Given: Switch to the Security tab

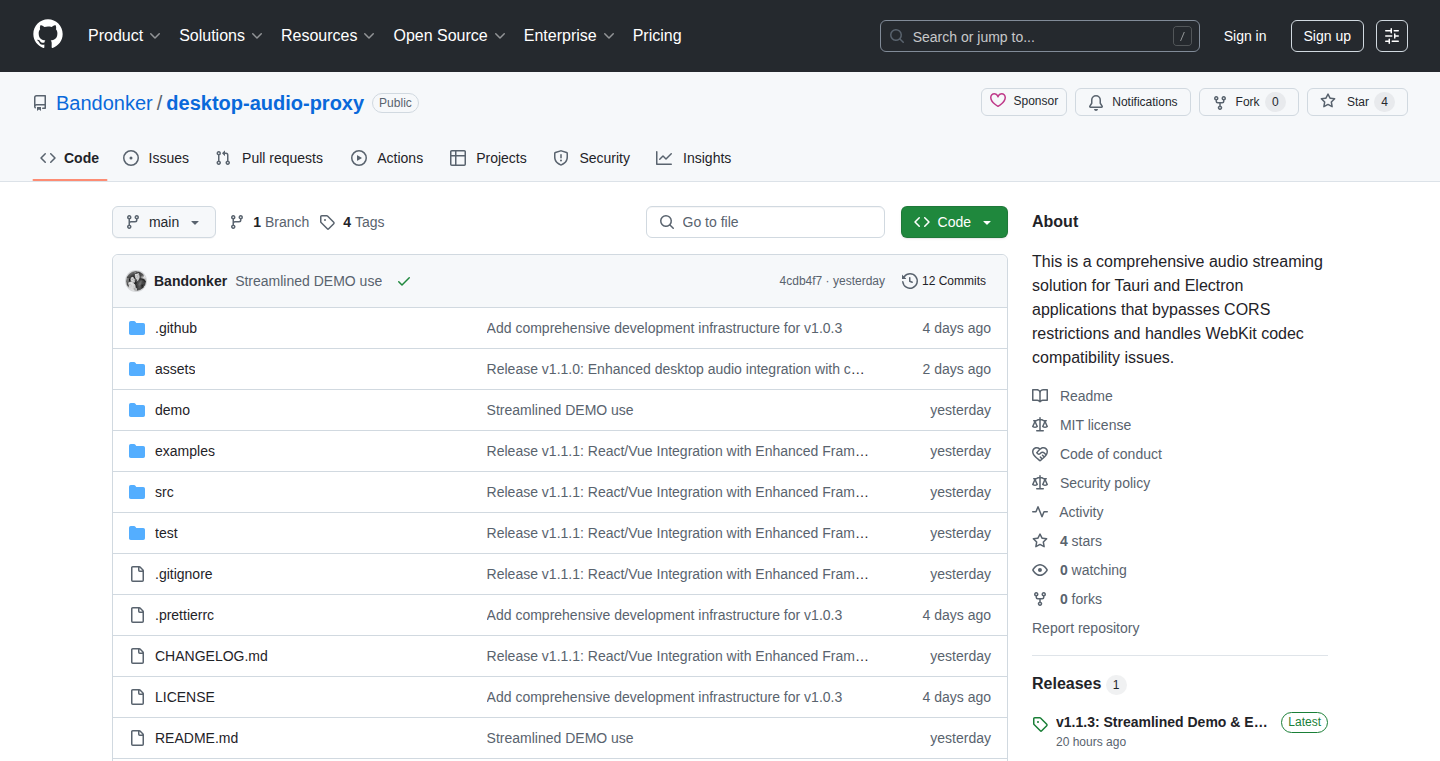Looking at the screenshot, I should click(592, 158).
